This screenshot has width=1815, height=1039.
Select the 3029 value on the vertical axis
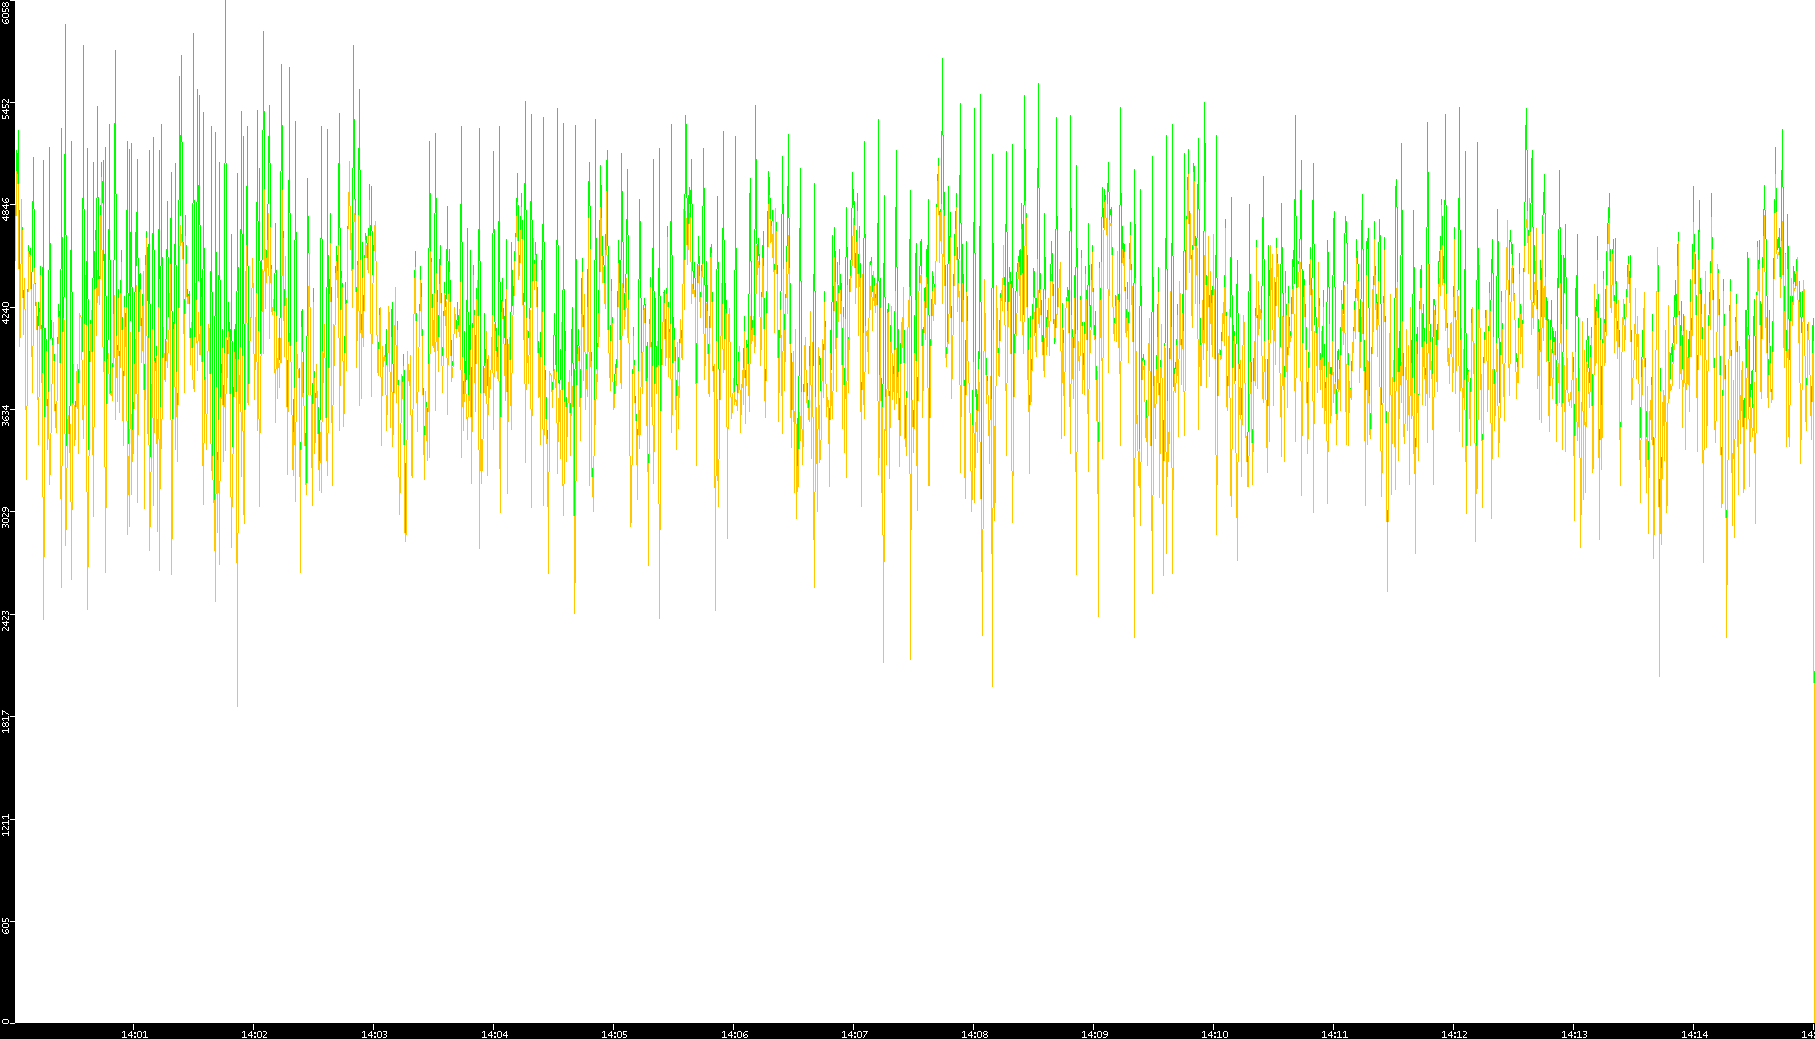pyautogui.click(x=6, y=516)
